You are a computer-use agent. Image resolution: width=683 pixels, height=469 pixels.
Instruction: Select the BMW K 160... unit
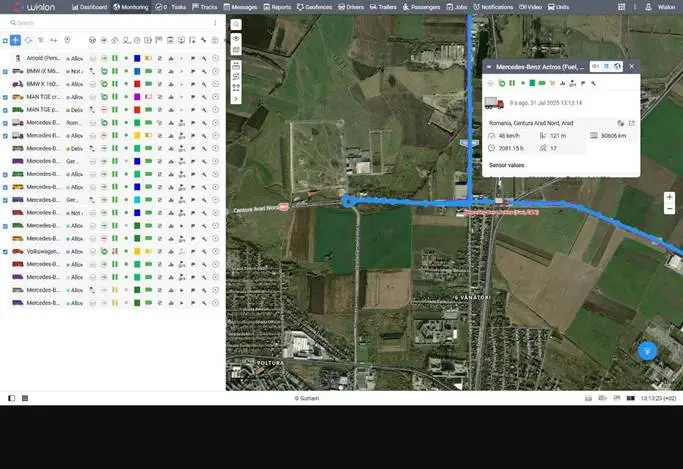(x=42, y=84)
